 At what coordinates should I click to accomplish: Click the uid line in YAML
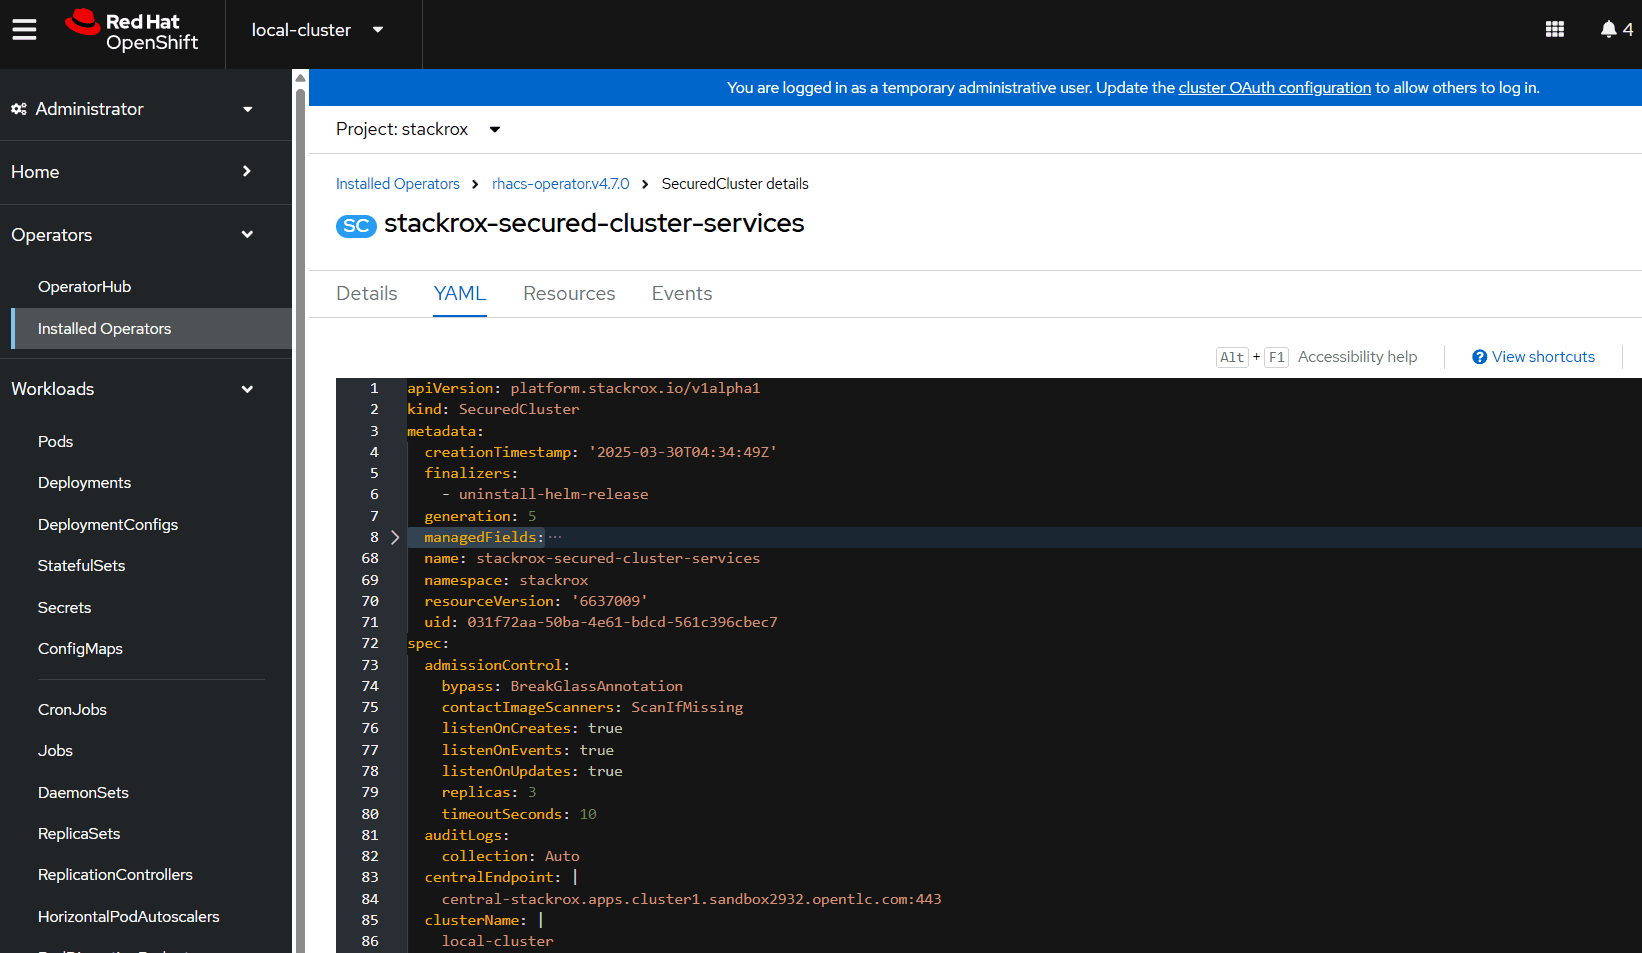click(601, 622)
